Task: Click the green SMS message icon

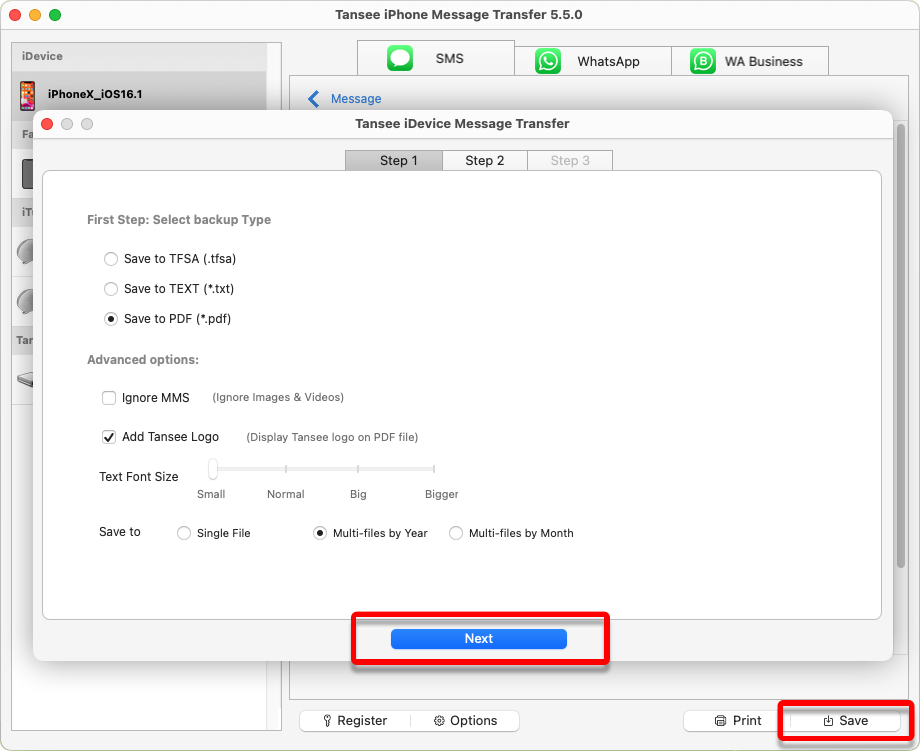Action: 400,59
